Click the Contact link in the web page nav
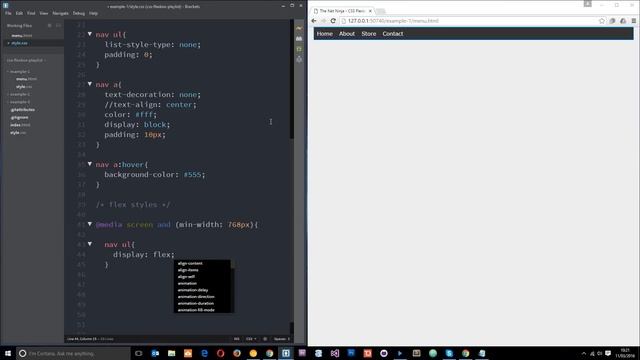The image size is (640, 360). click(393, 34)
